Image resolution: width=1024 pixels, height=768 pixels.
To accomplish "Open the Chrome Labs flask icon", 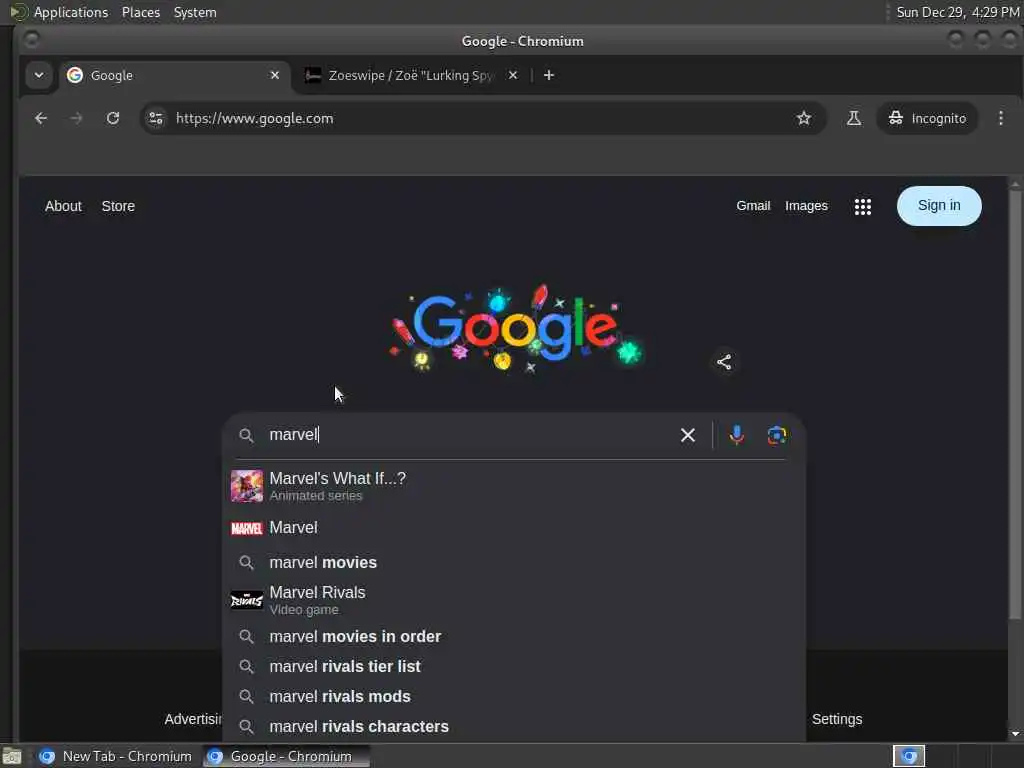I will (x=854, y=118).
